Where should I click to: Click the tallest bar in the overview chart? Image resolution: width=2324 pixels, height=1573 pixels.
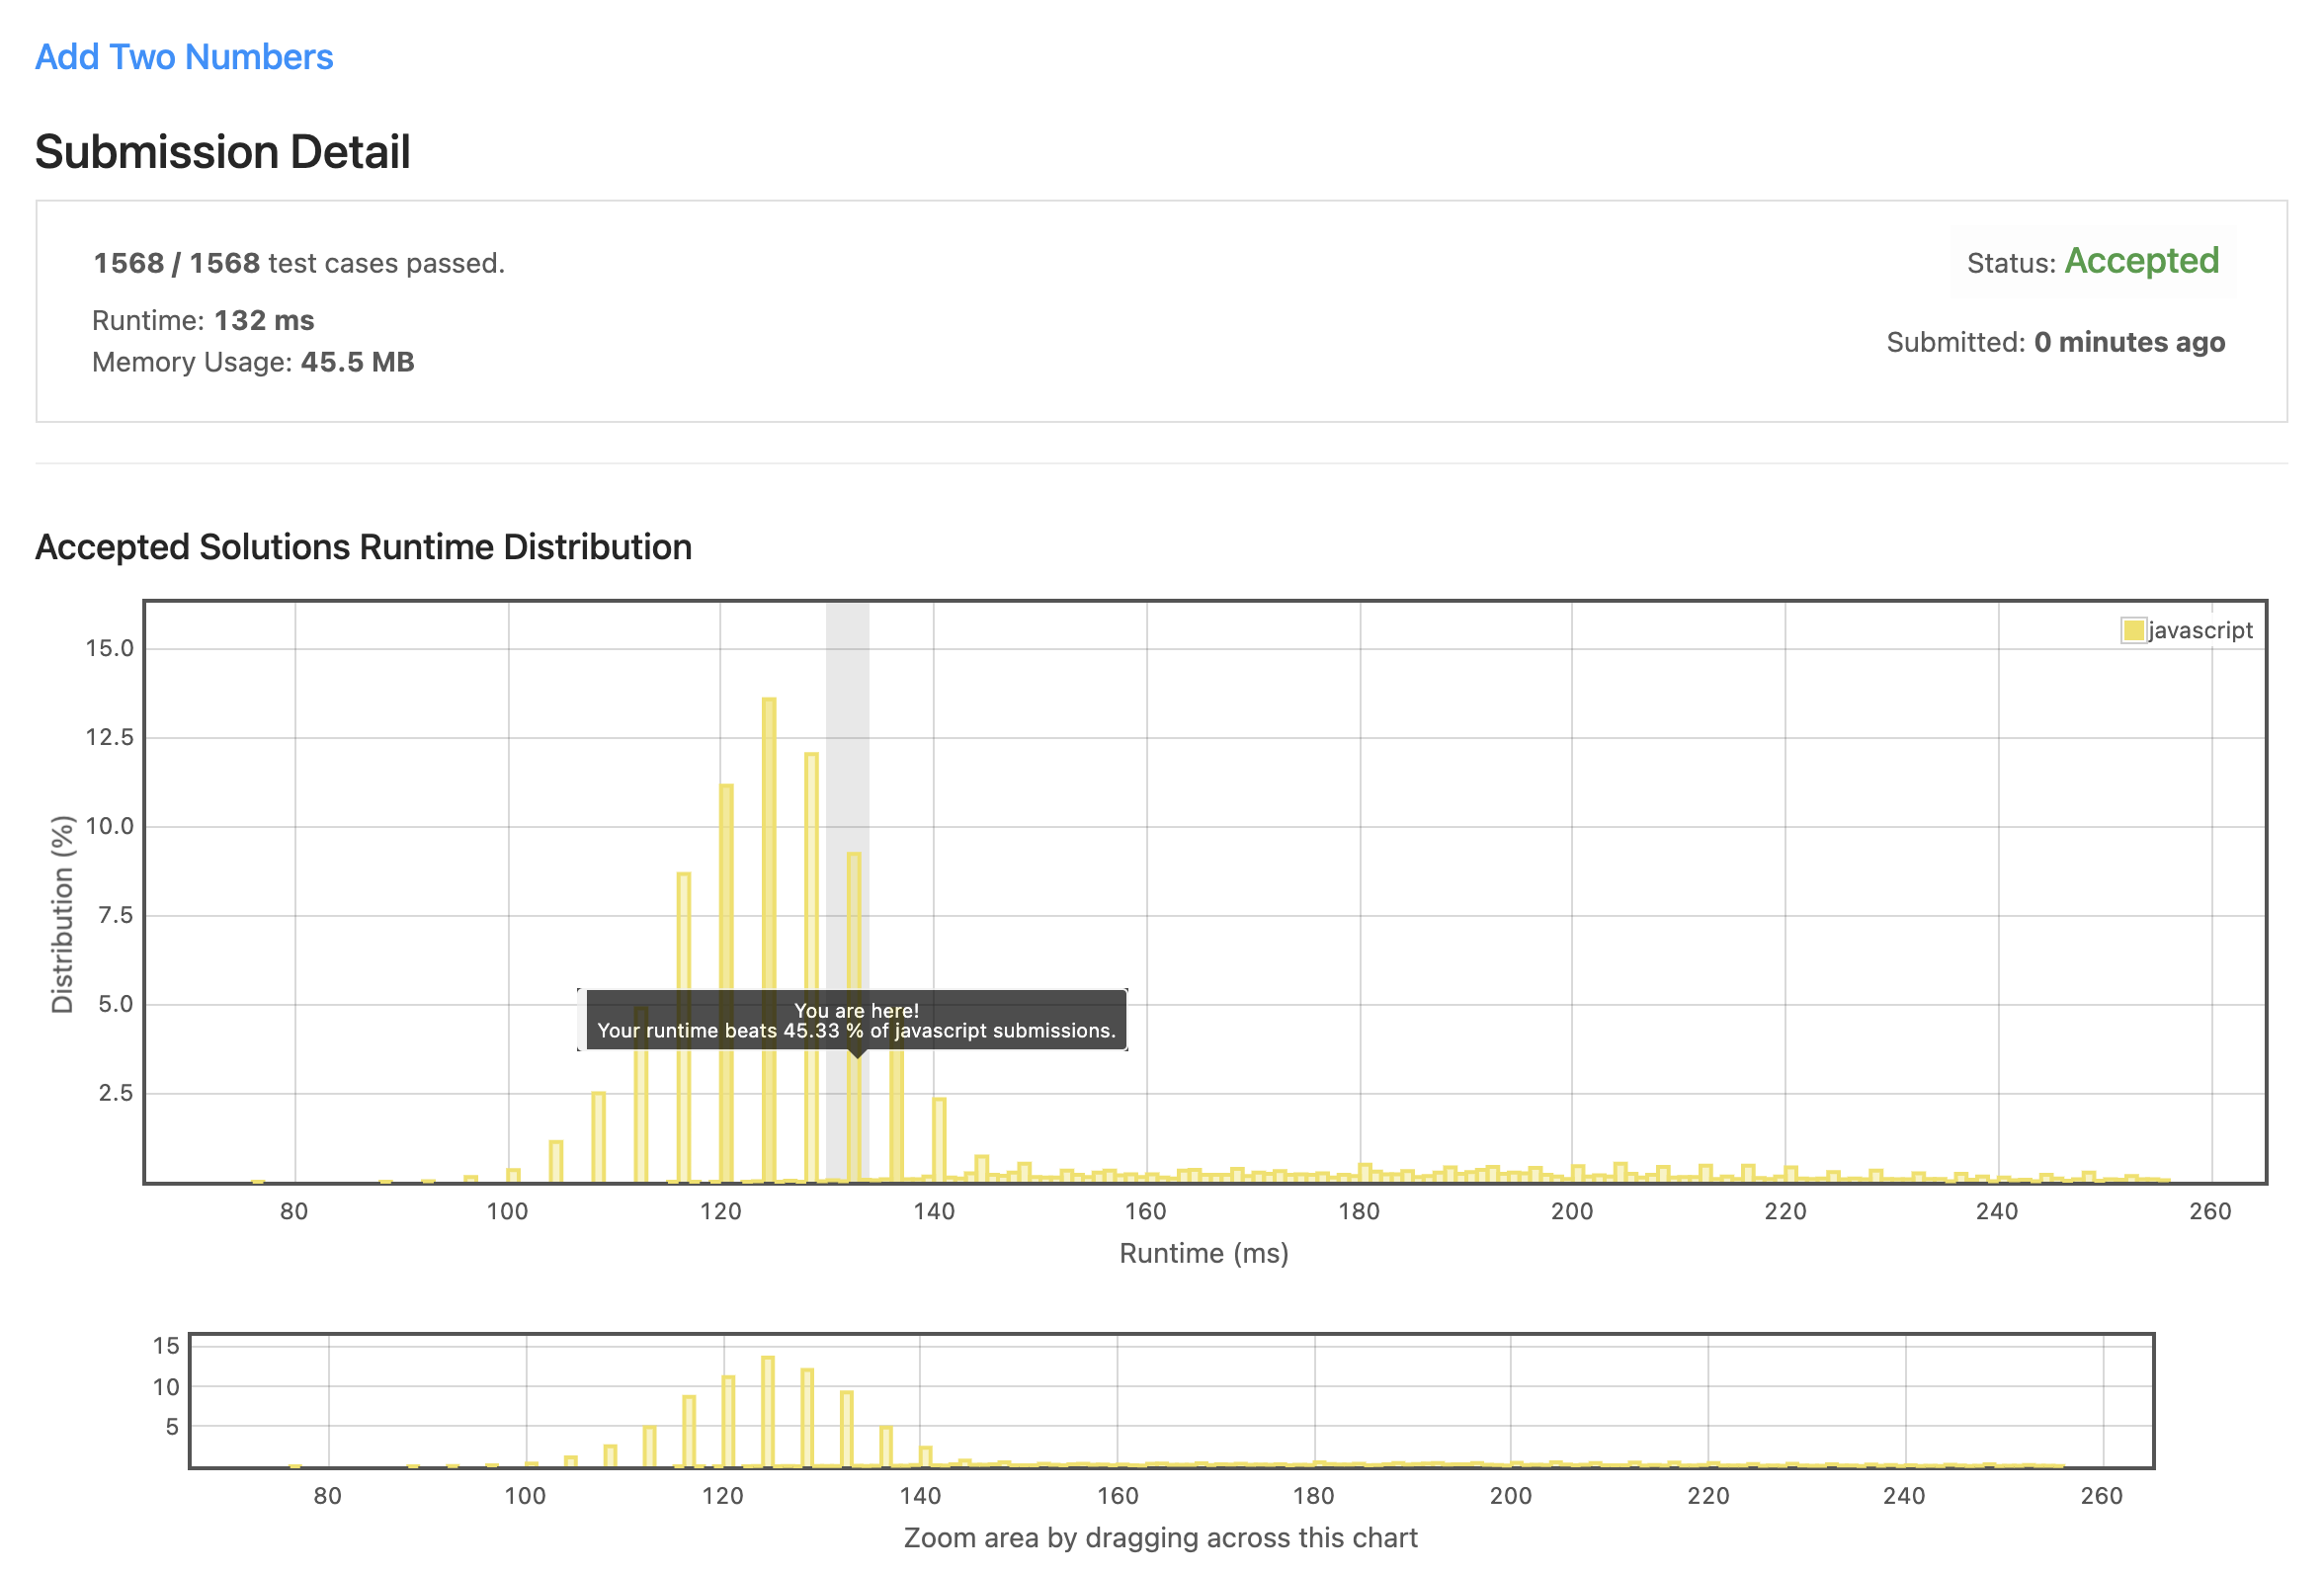pyautogui.click(x=767, y=1410)
